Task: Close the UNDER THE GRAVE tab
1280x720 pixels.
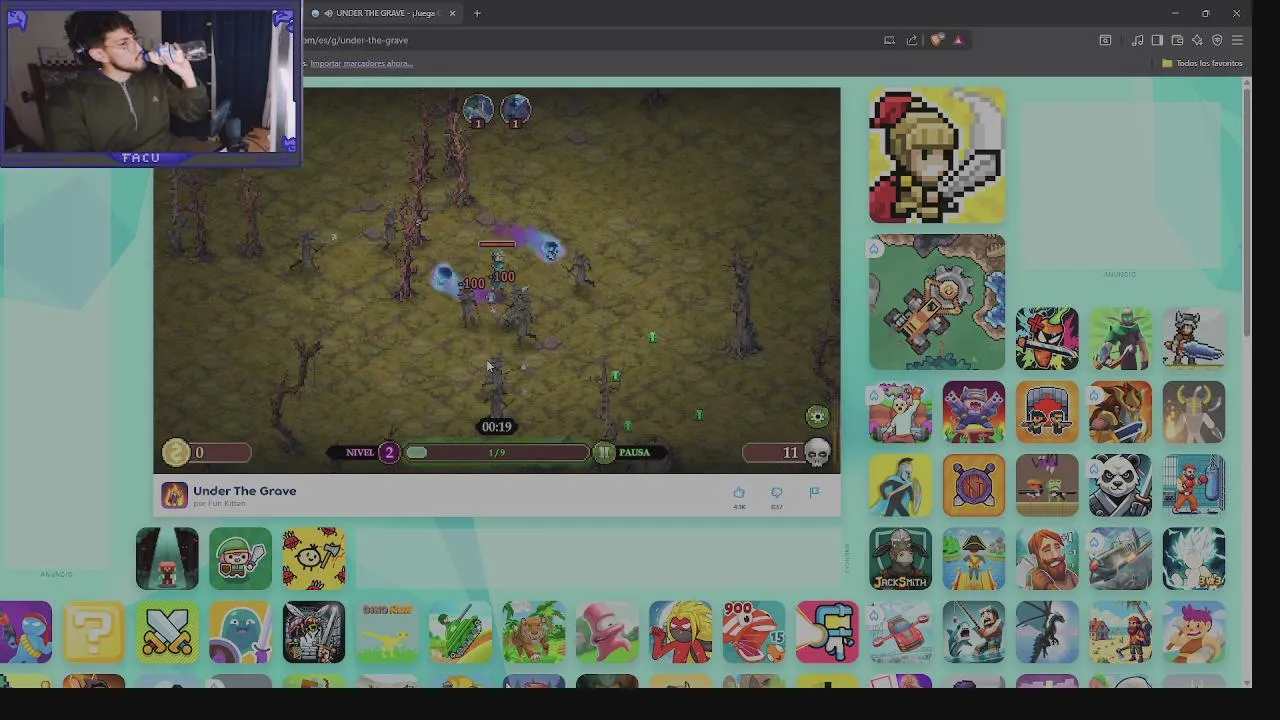Action: (452, 13)
